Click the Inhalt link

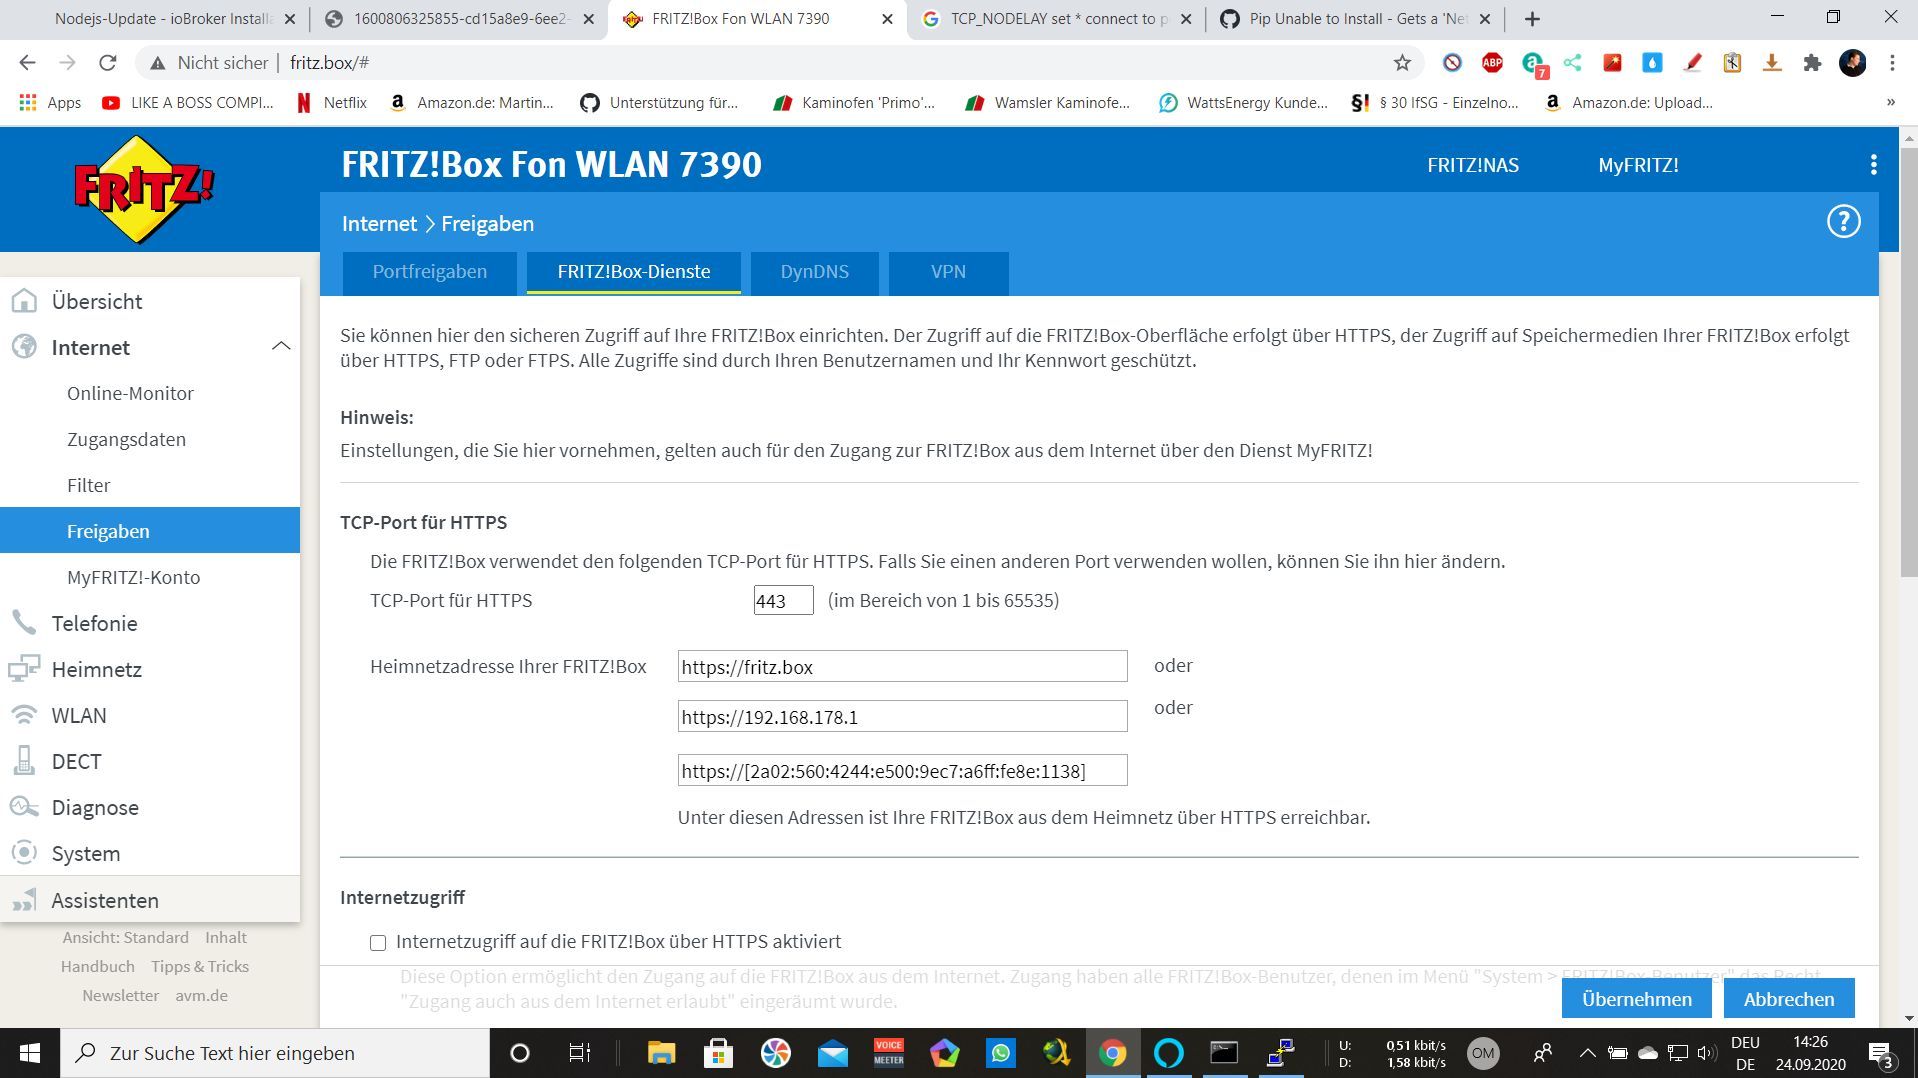pyautogui.click(x=226, y=937)
